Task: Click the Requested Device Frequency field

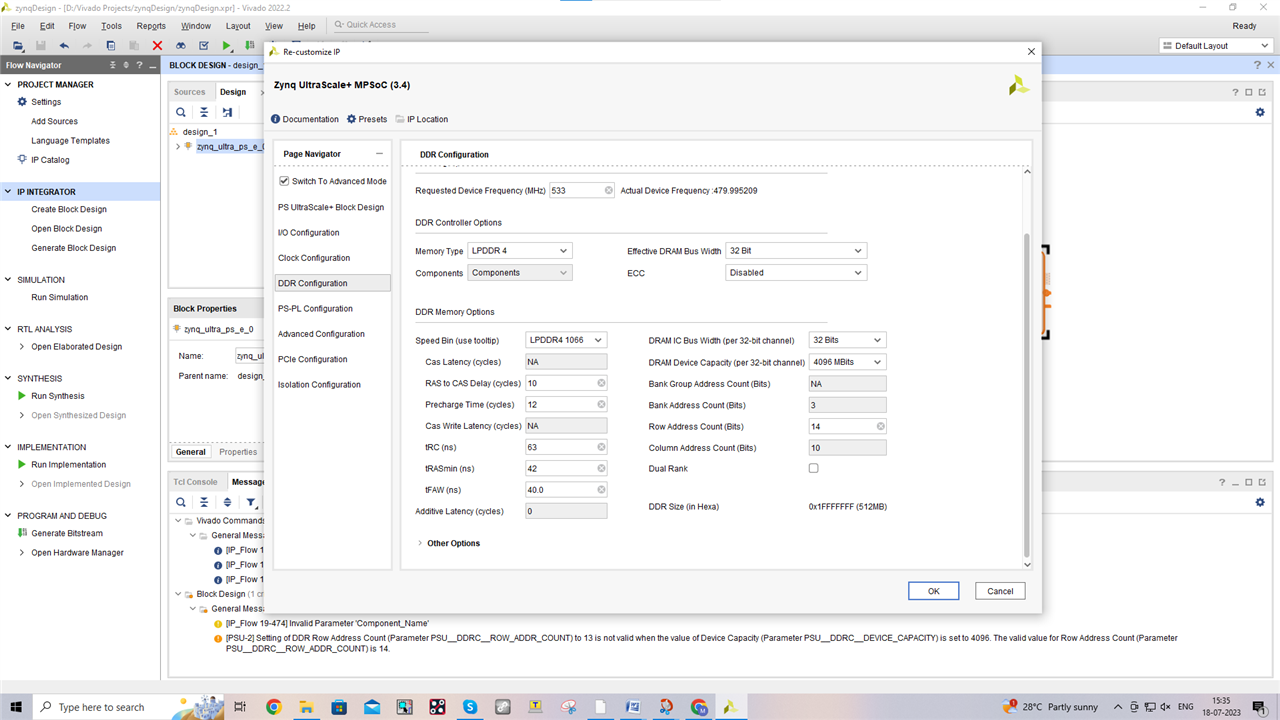Action: [x=582, y=190]
